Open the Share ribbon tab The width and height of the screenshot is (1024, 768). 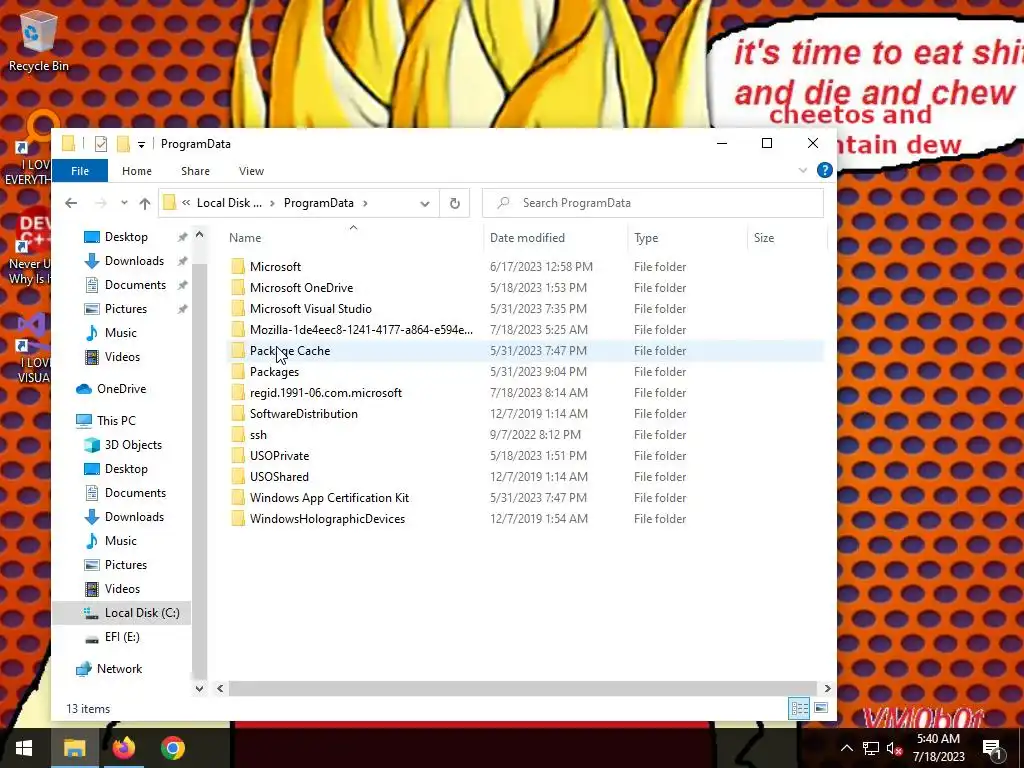(x=195, y=171)
